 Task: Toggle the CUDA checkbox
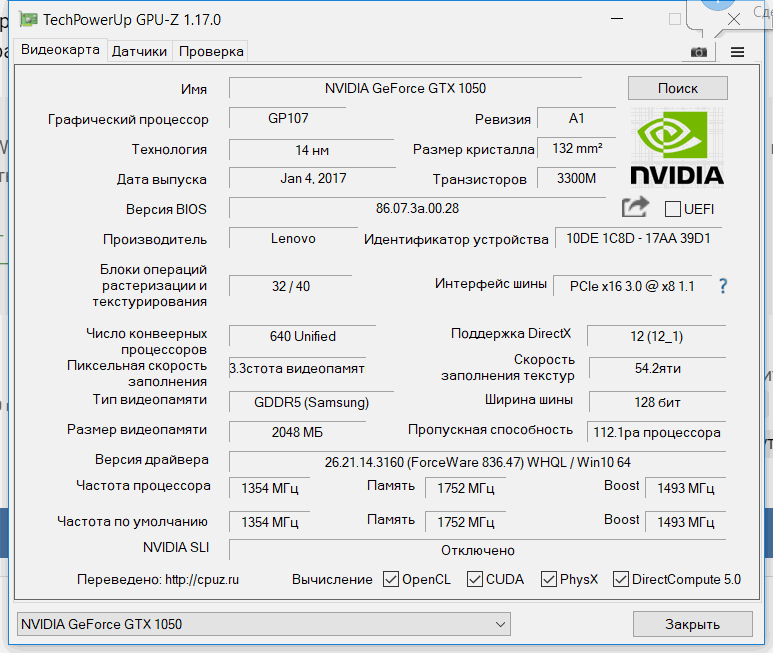coord(475,579)
